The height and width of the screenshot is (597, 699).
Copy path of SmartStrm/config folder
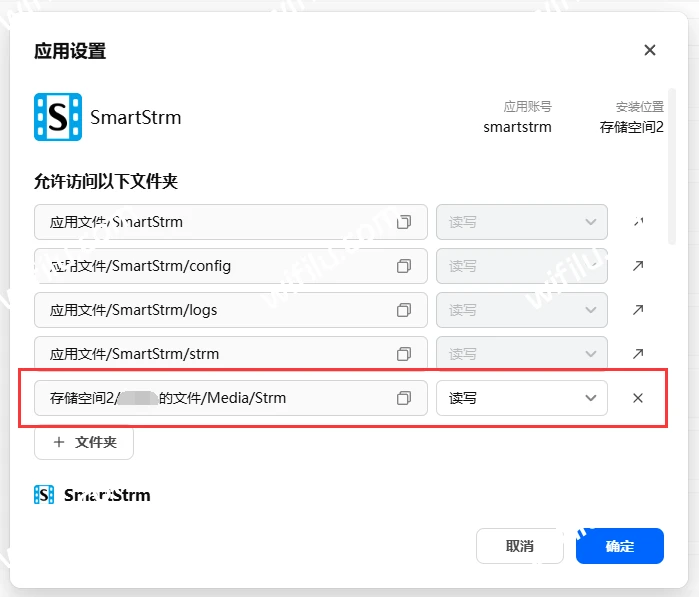click(x=404, y=266)
